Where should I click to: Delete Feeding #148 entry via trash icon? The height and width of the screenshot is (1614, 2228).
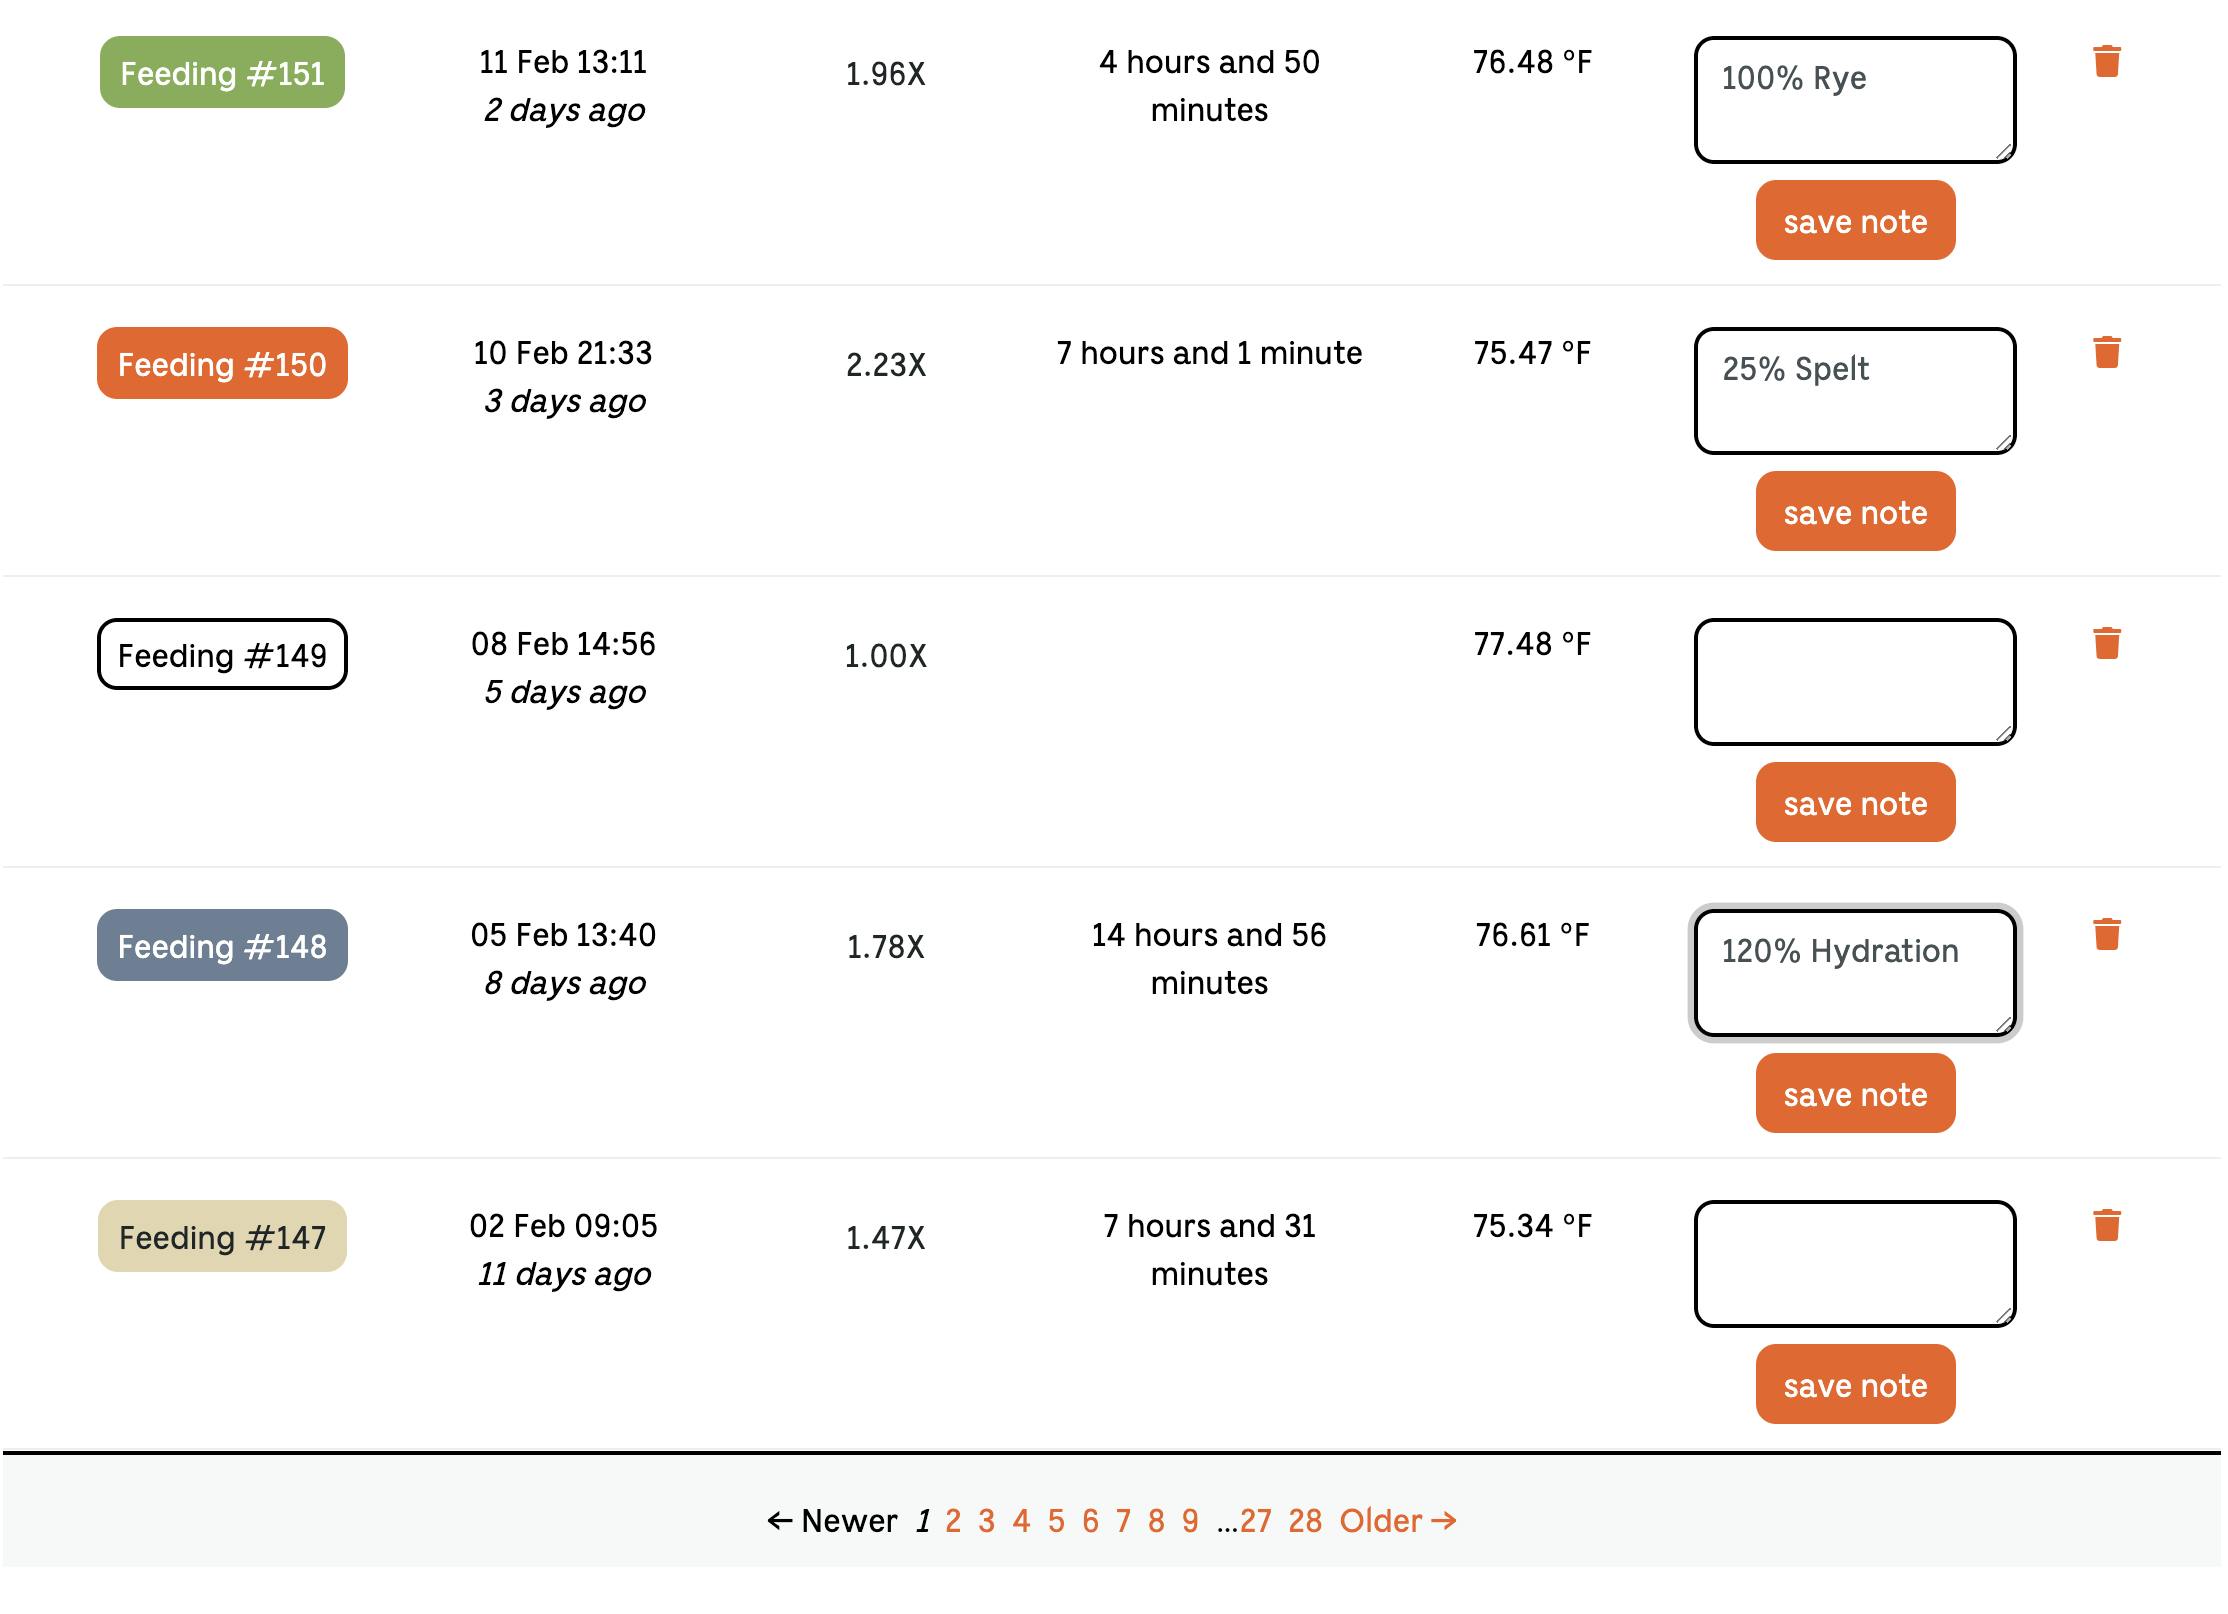pyautogui.click(x=2107, y=935)
